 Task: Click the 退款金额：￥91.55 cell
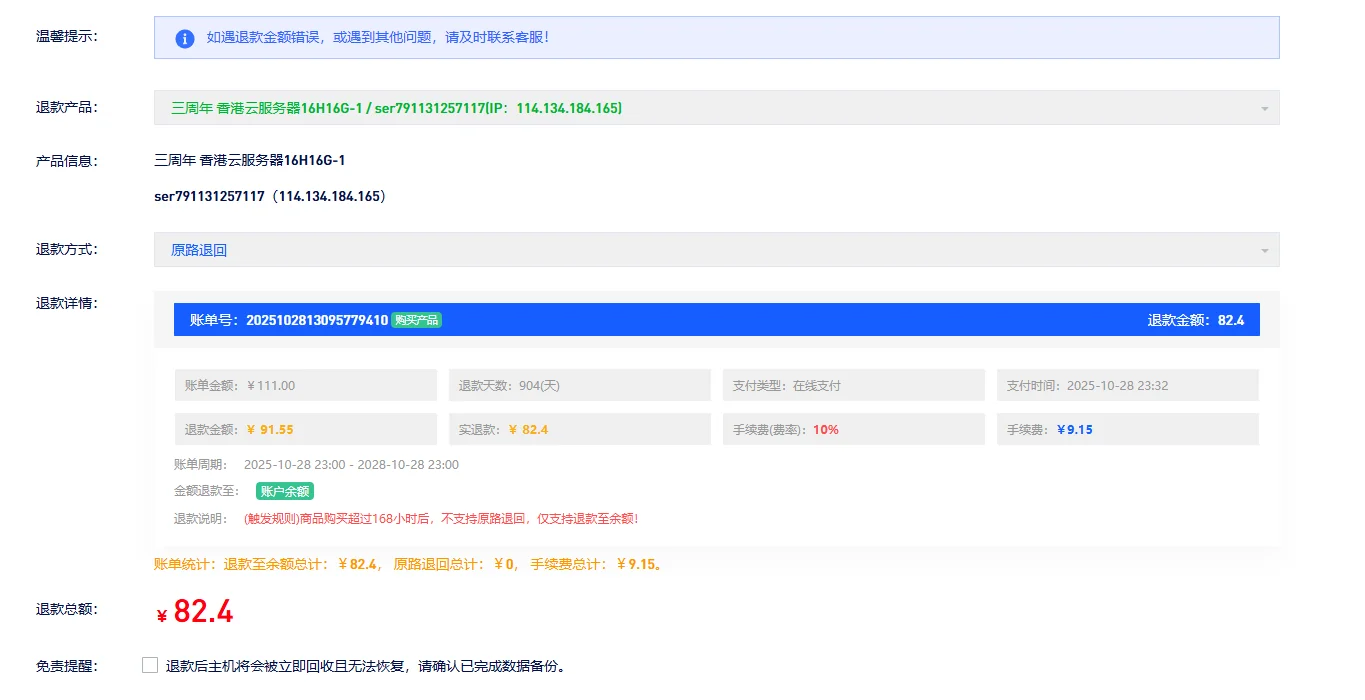coord(305,429)
